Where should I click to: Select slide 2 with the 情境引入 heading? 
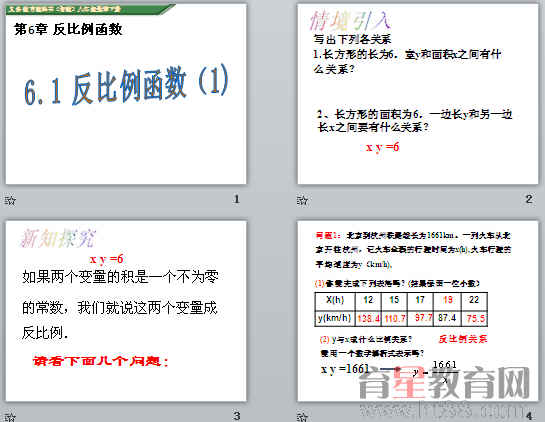[418, 94]
